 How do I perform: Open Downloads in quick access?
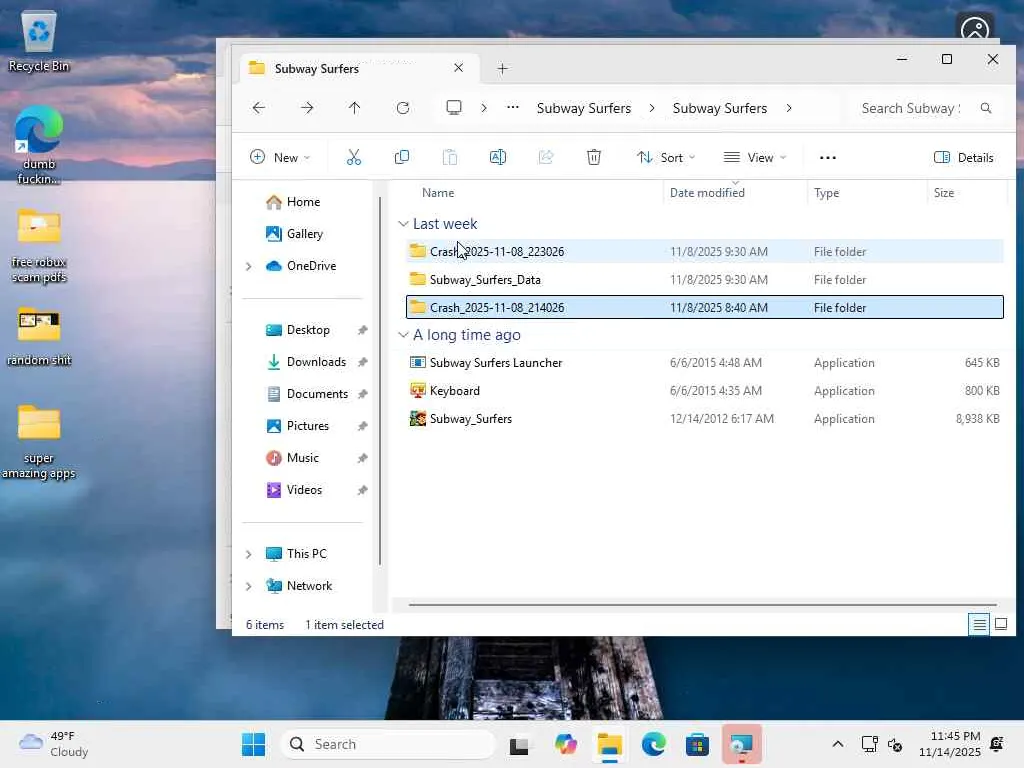(x=316, y=362)
